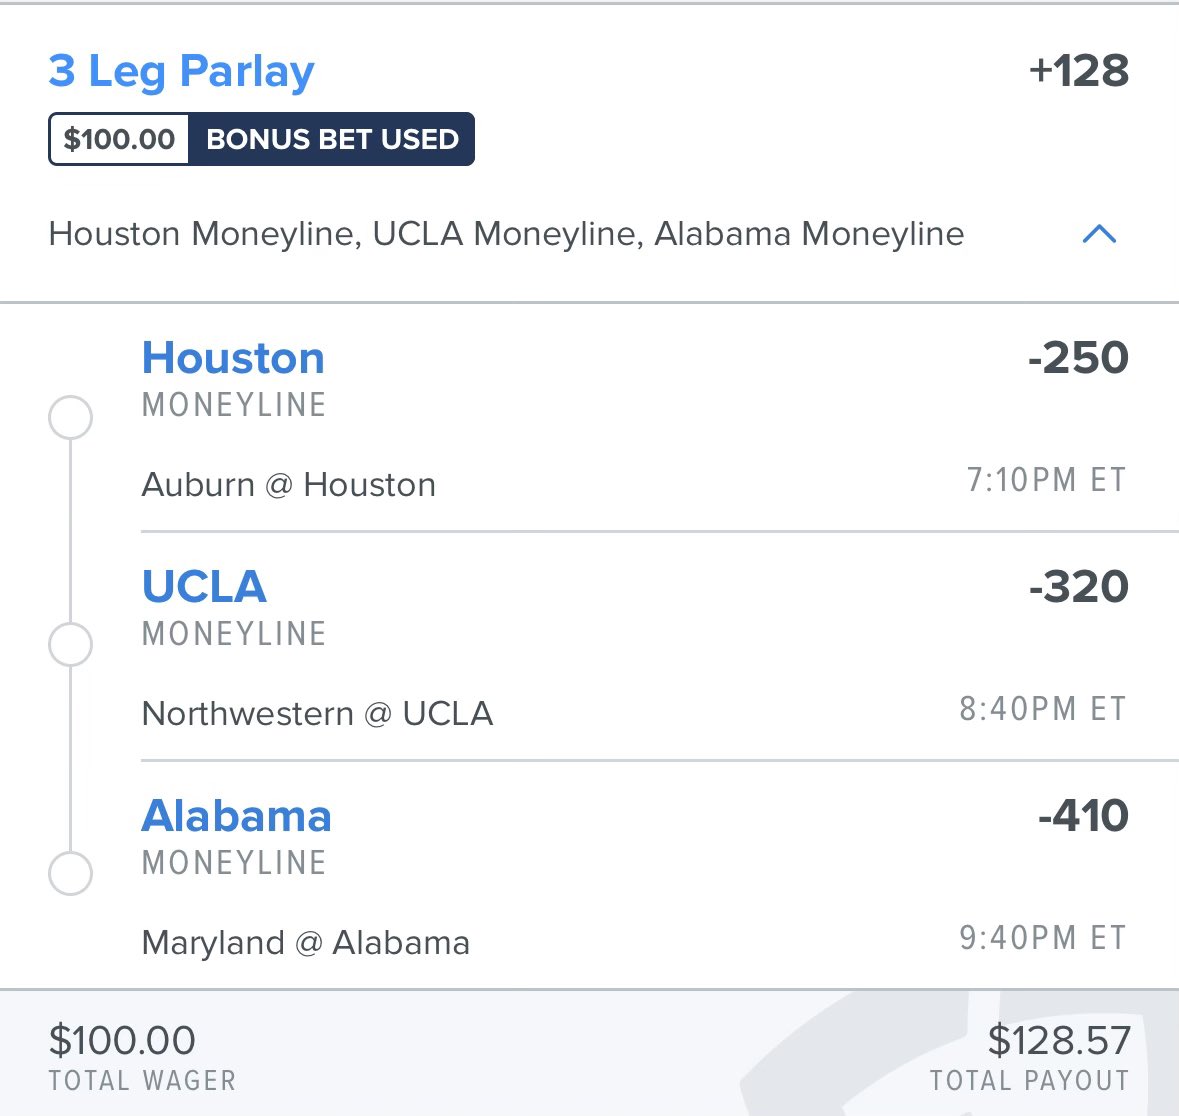Open the UCLA team link
The width and height of the screenshot is (1179, 1116).
coord(204,587)
